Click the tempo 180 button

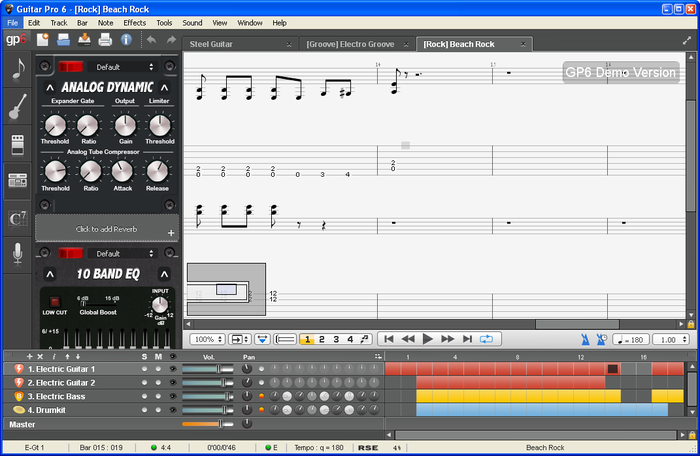[x=631, y=339]
